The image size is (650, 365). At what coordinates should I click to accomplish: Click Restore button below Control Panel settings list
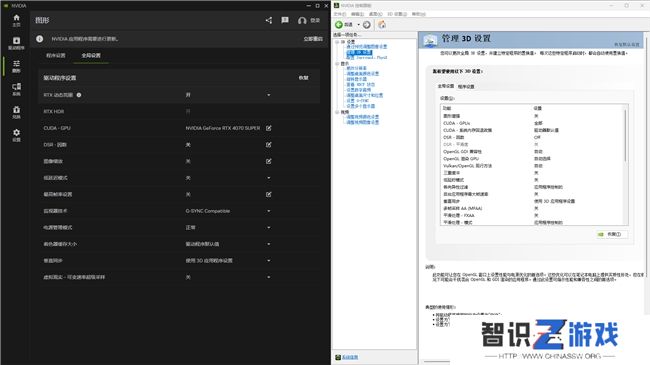coord(612,234)
